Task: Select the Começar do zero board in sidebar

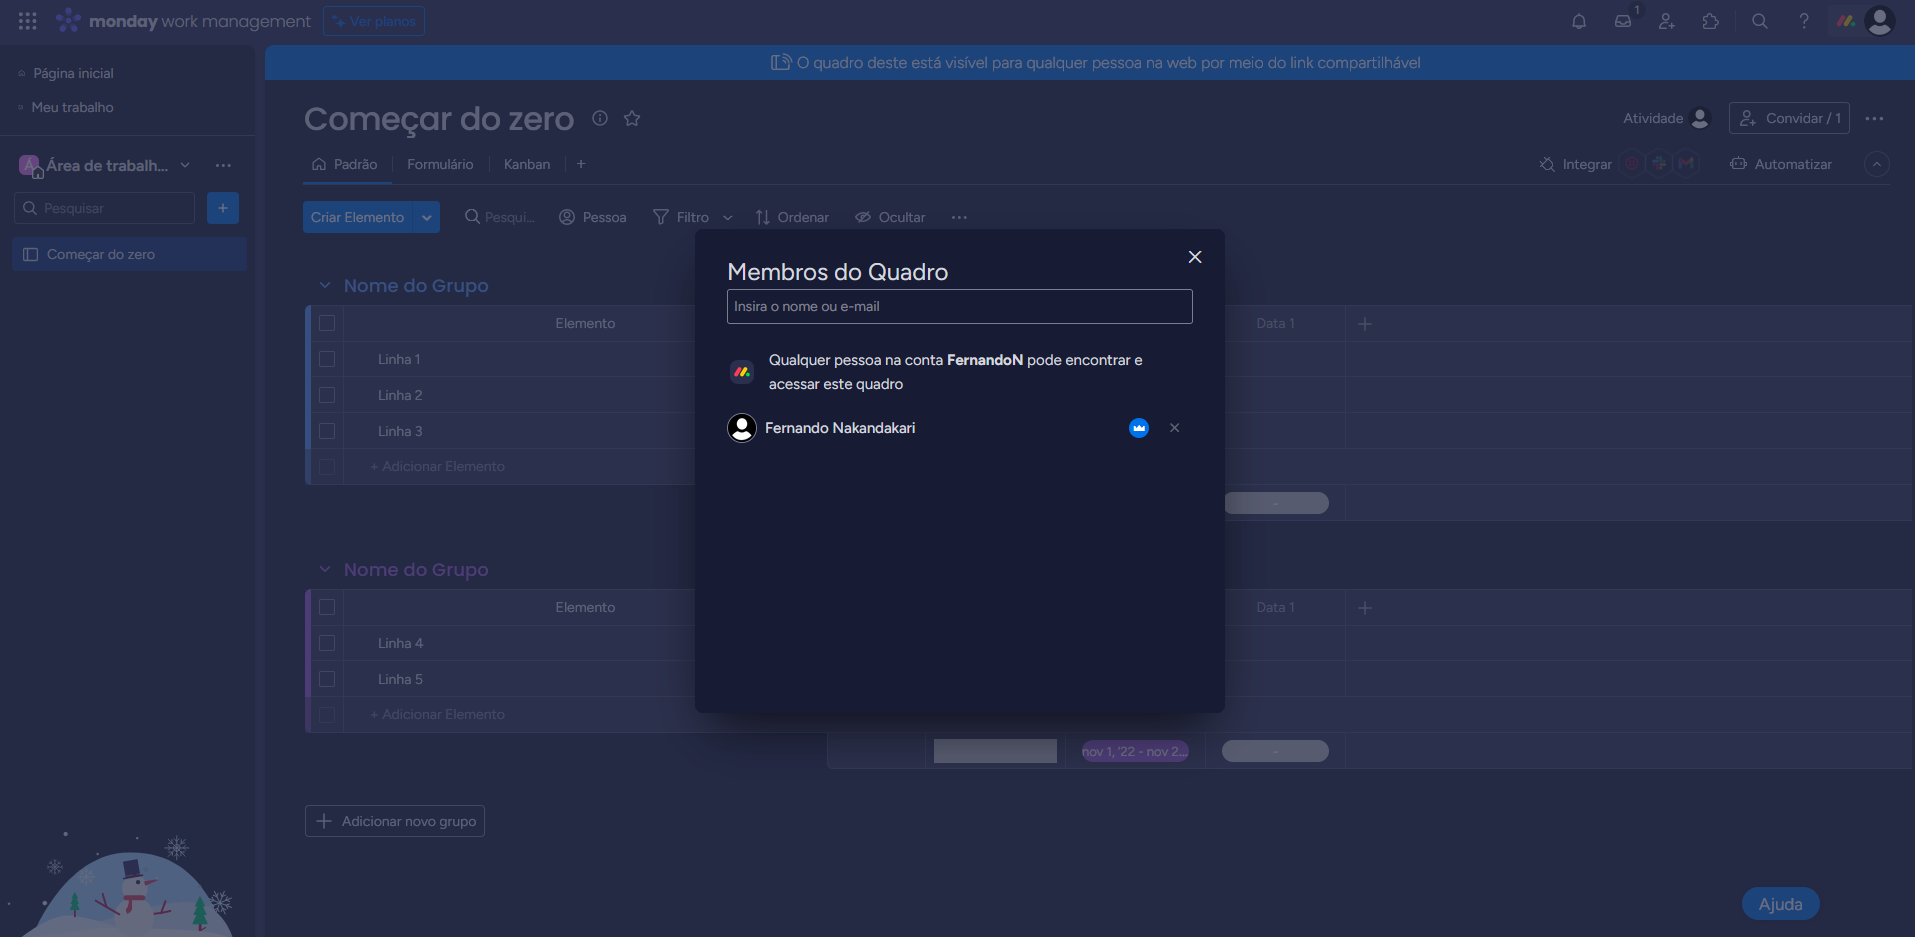Action: (129, 254)
